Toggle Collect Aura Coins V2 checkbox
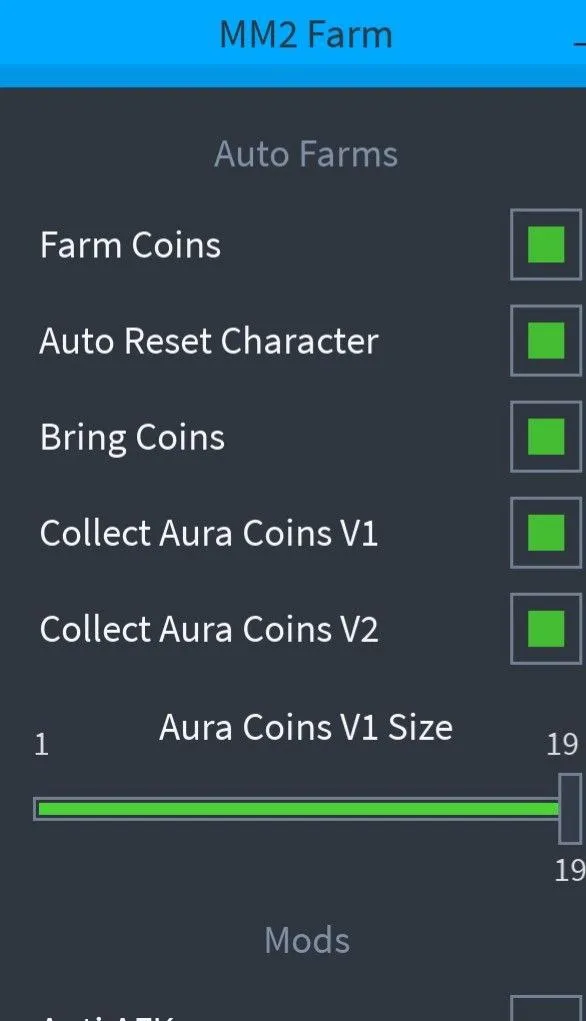This screenshot has height=1021, width=586. point(546,629)
